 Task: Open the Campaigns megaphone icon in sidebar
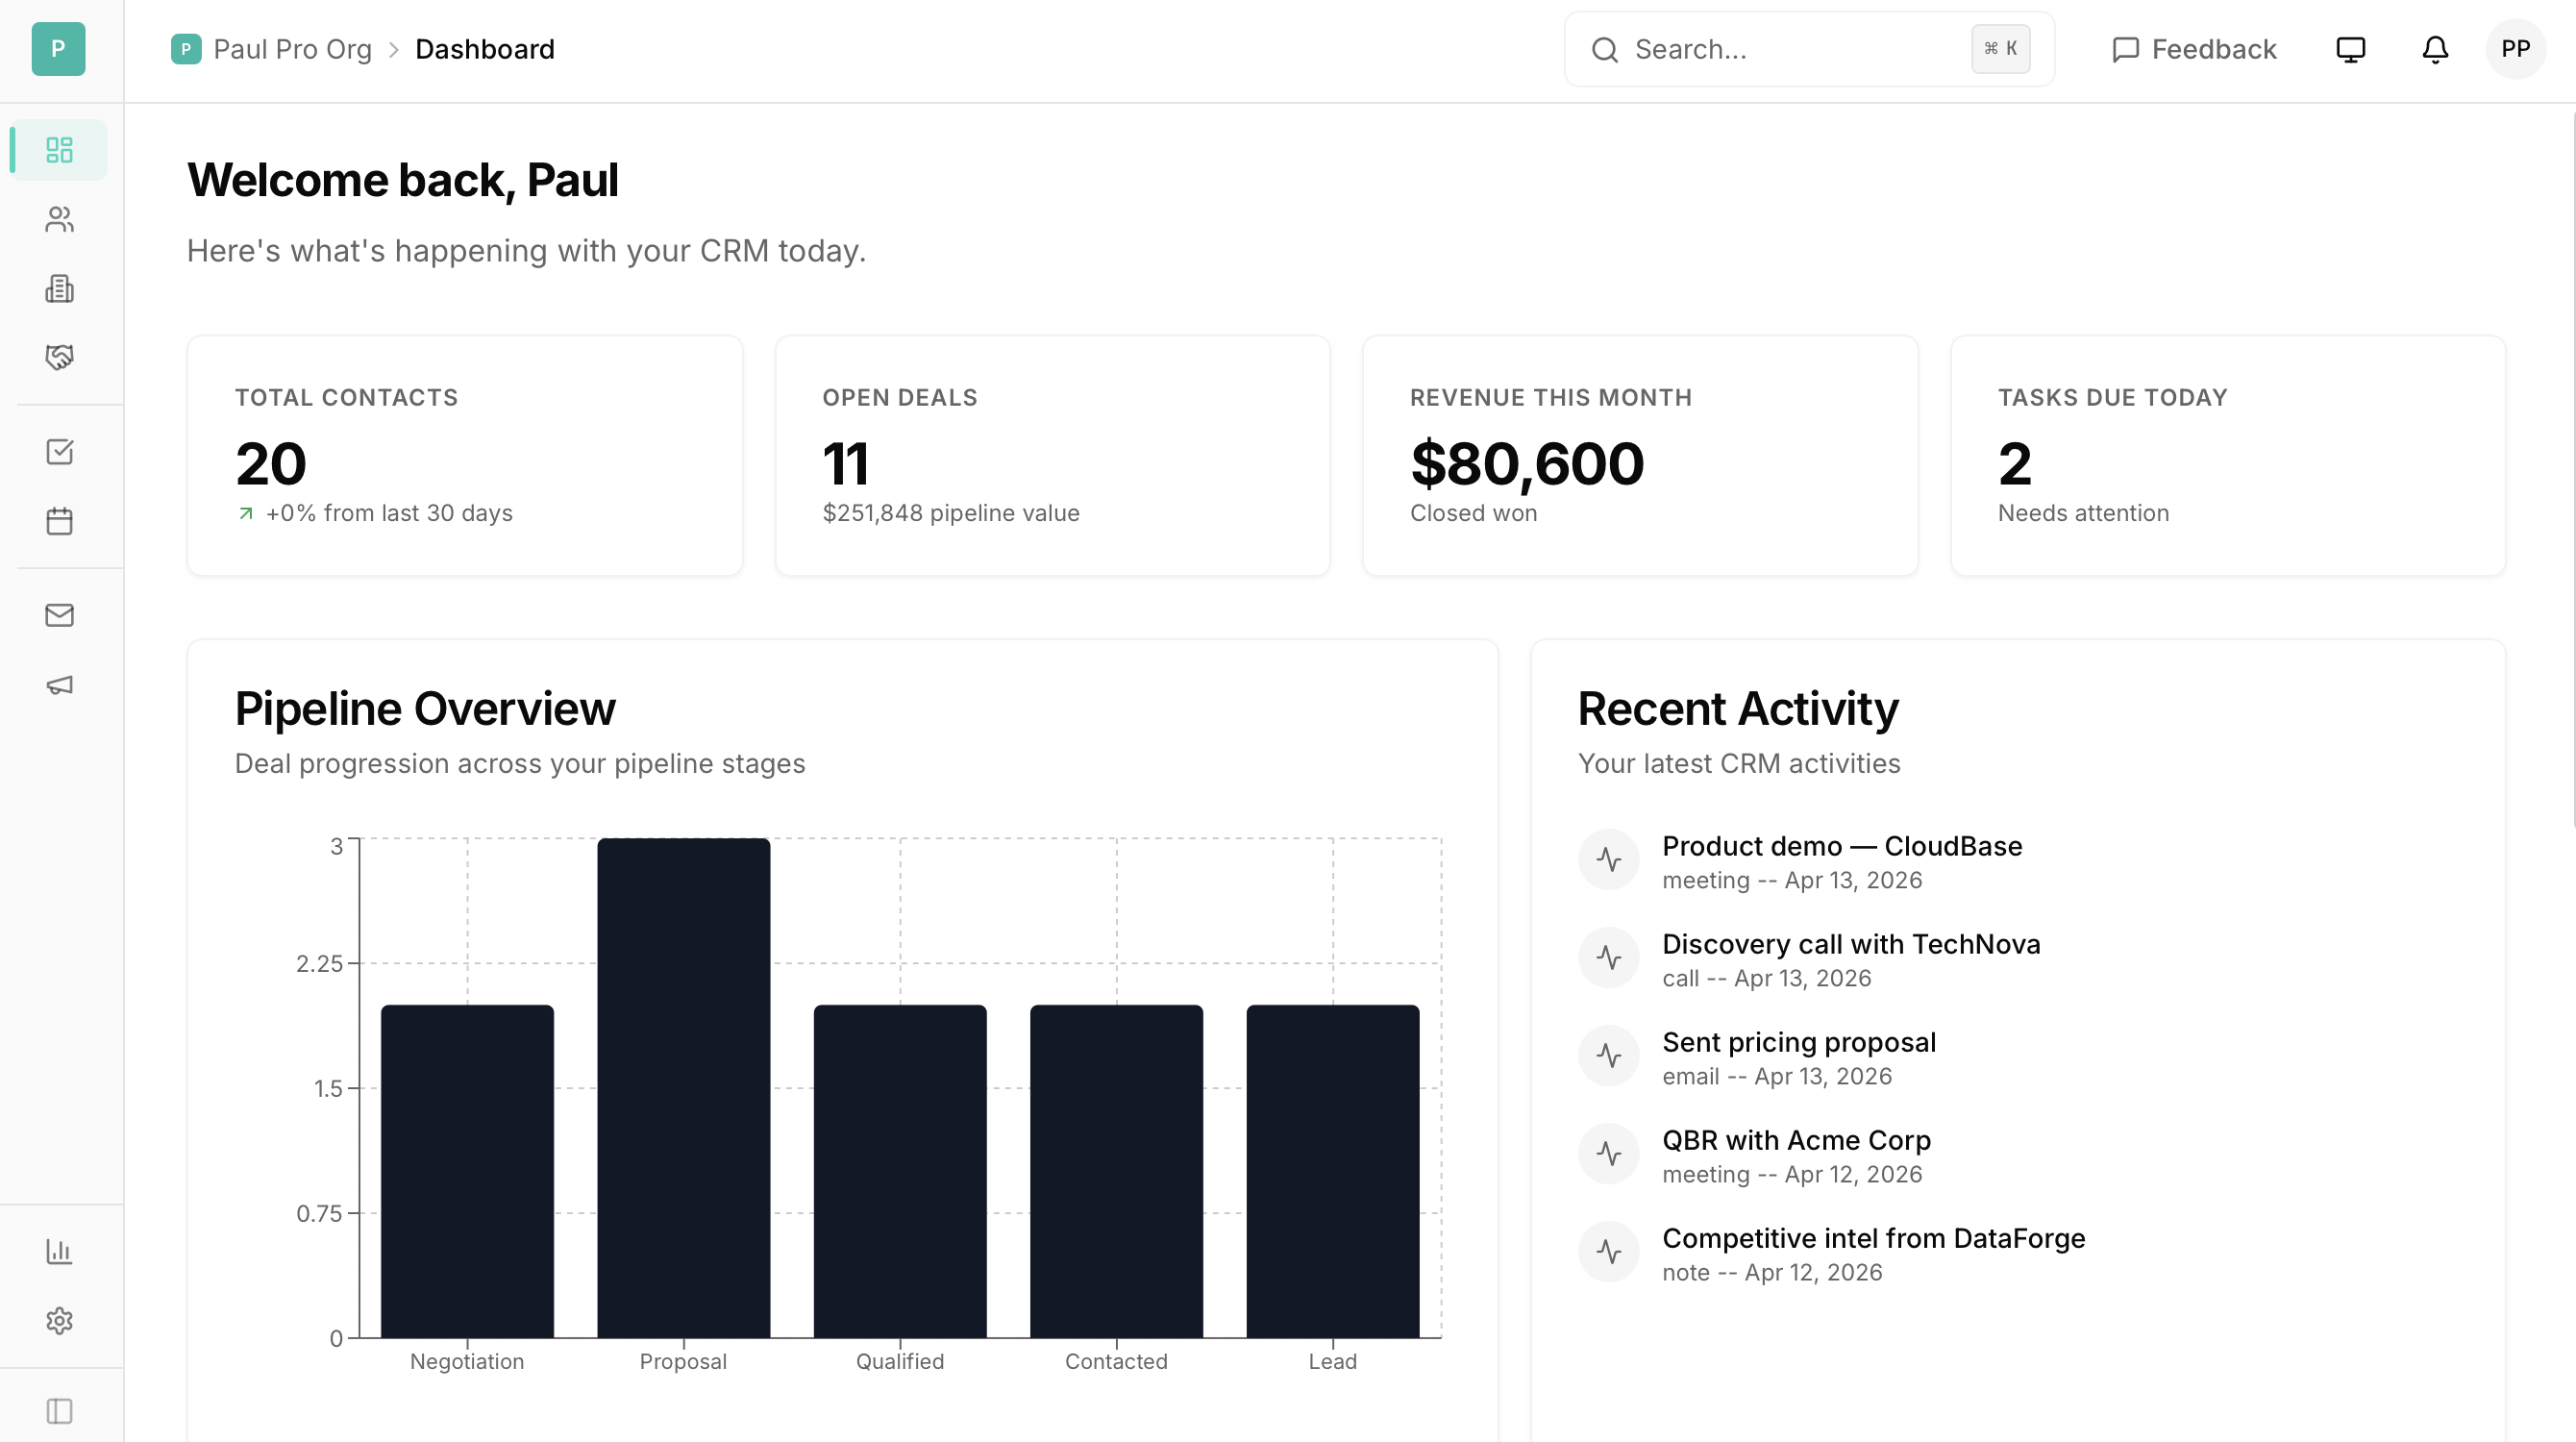coord(59,685)
